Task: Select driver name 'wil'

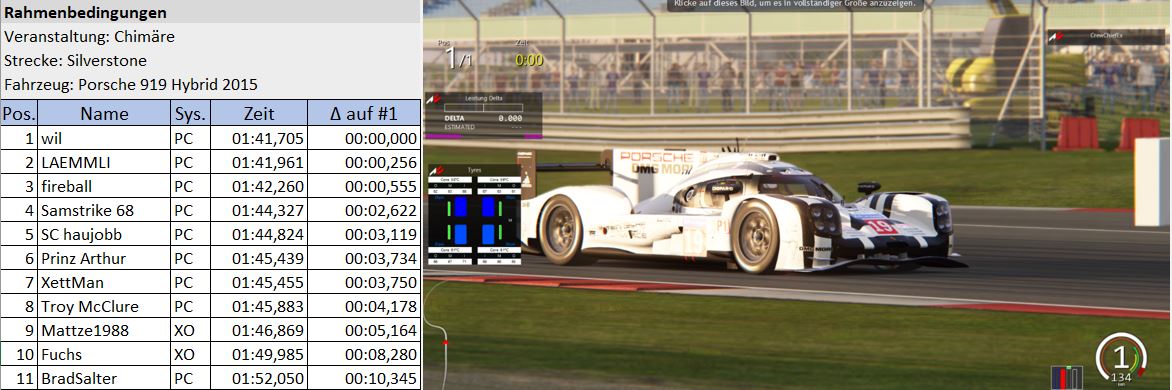Action: pyautogui.click(x=52, y=138)
